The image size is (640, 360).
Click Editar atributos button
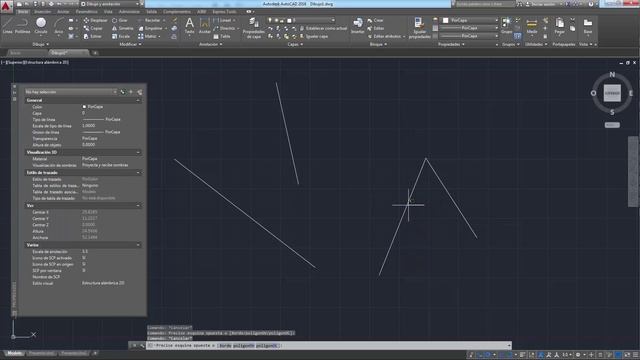[x=386, y=36]
